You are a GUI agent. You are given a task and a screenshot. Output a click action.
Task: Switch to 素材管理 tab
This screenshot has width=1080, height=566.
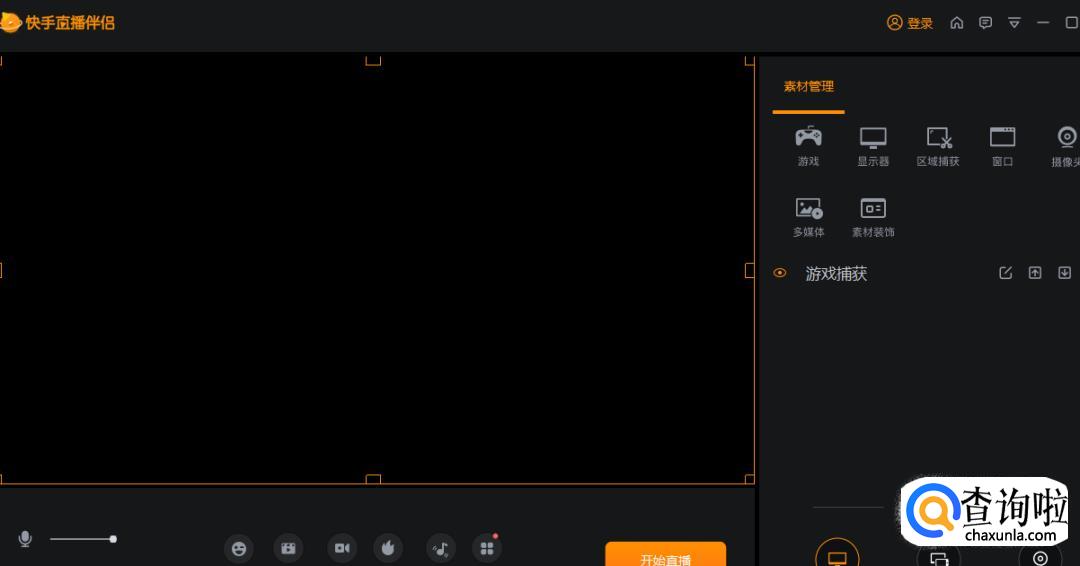[809, 87]
